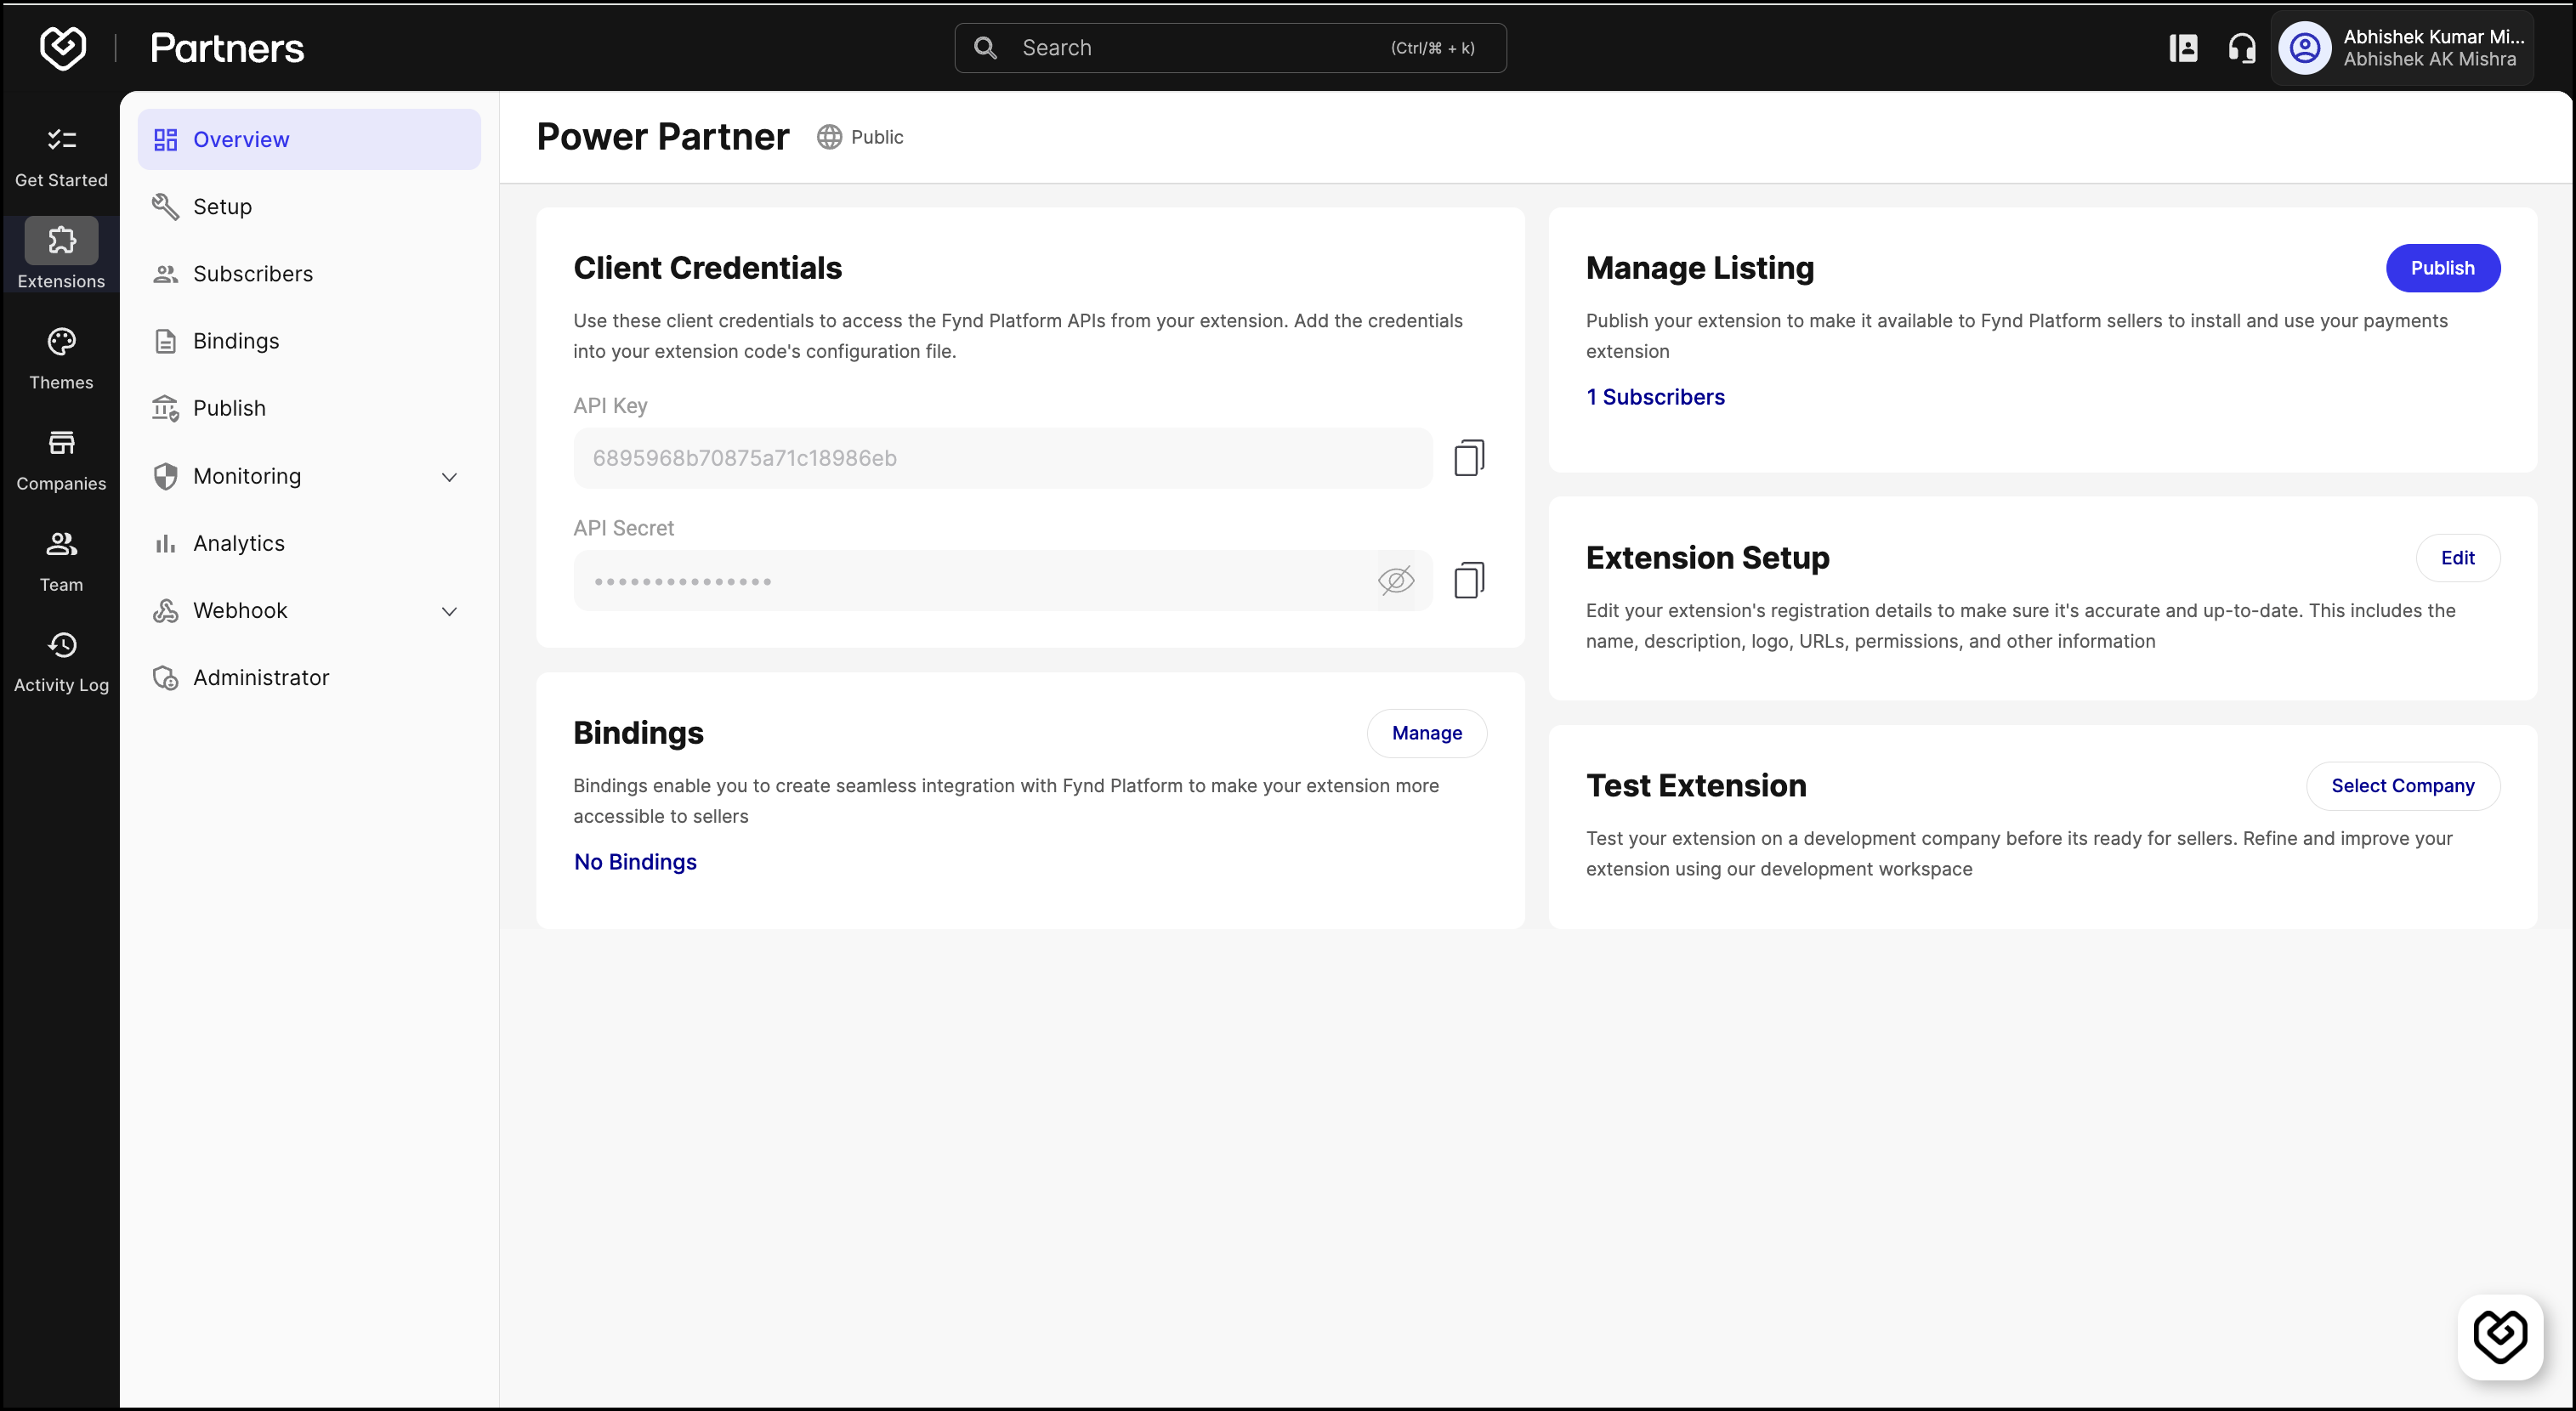Copy the API Secret value
2576x1411 pixels.
click(x=1468, y=580)
